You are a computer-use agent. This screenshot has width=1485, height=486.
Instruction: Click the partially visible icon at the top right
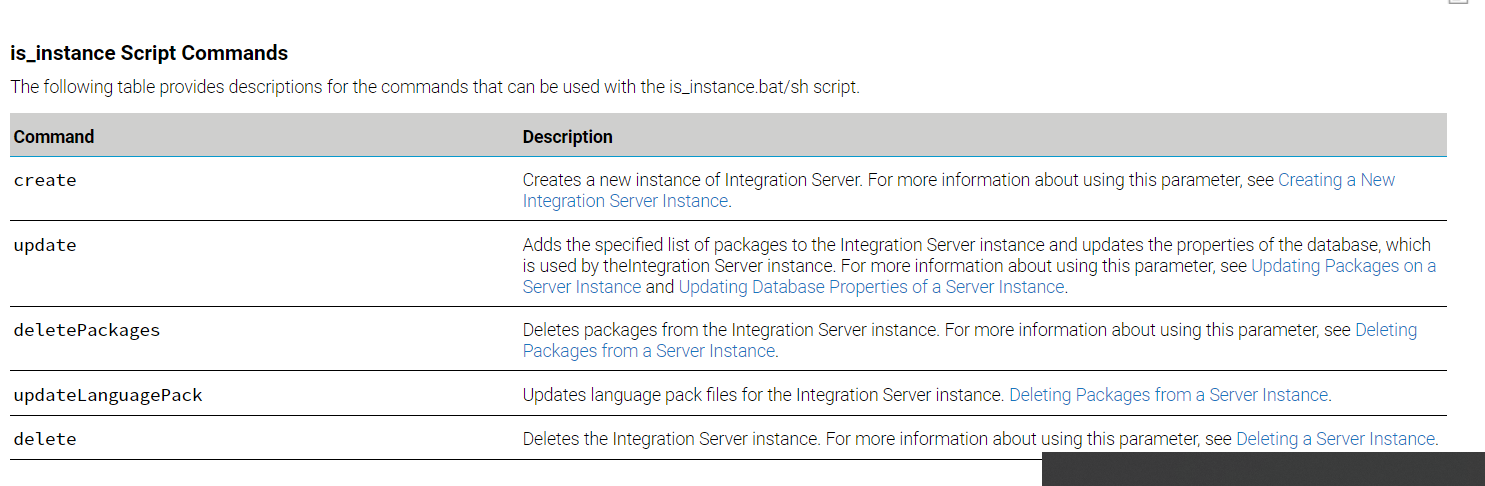[x=1458, y=2]
